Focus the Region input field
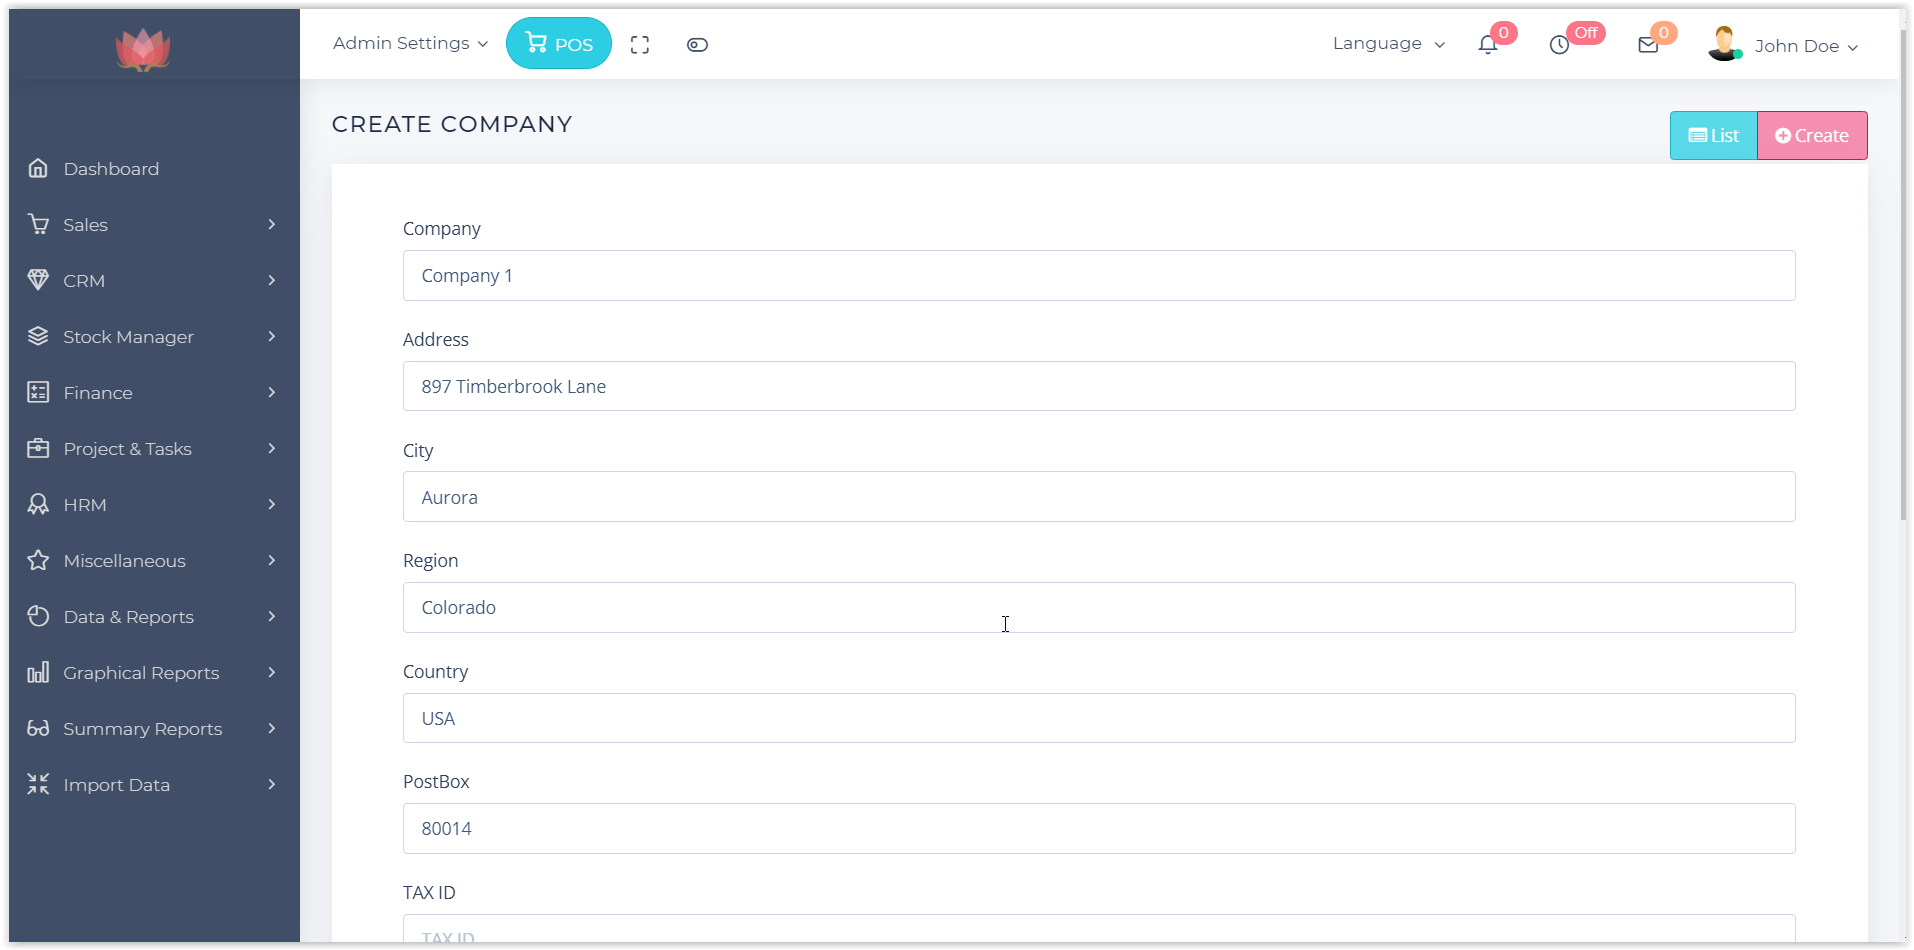 point(1099,607)
